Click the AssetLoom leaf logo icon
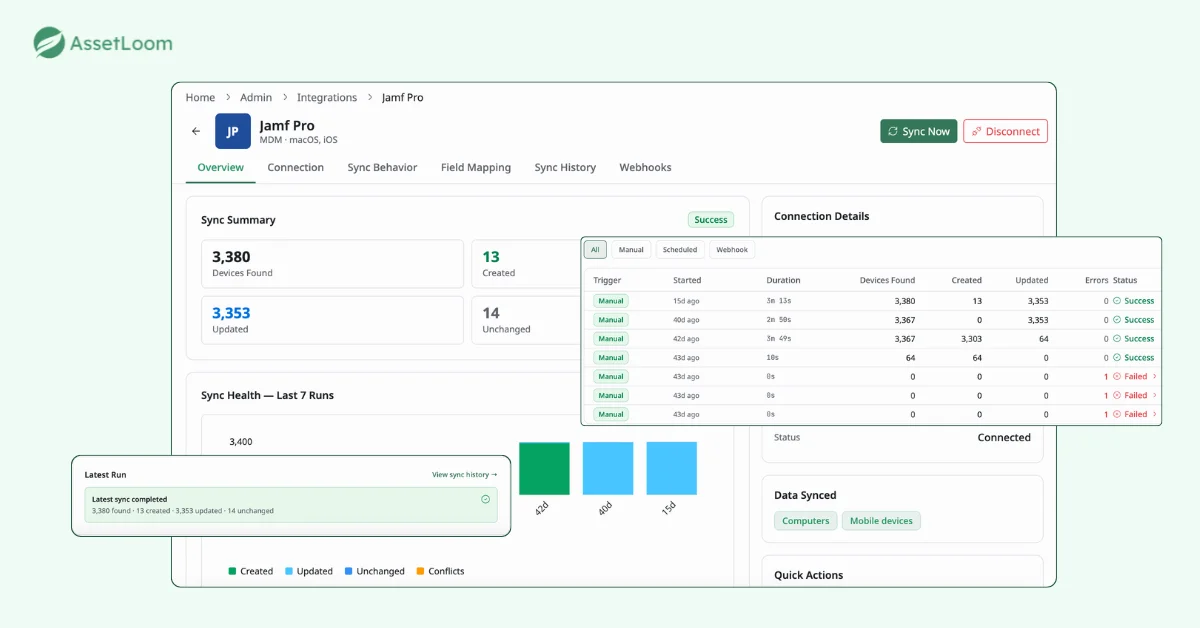 pyautogui.click(x=49, y=43)
